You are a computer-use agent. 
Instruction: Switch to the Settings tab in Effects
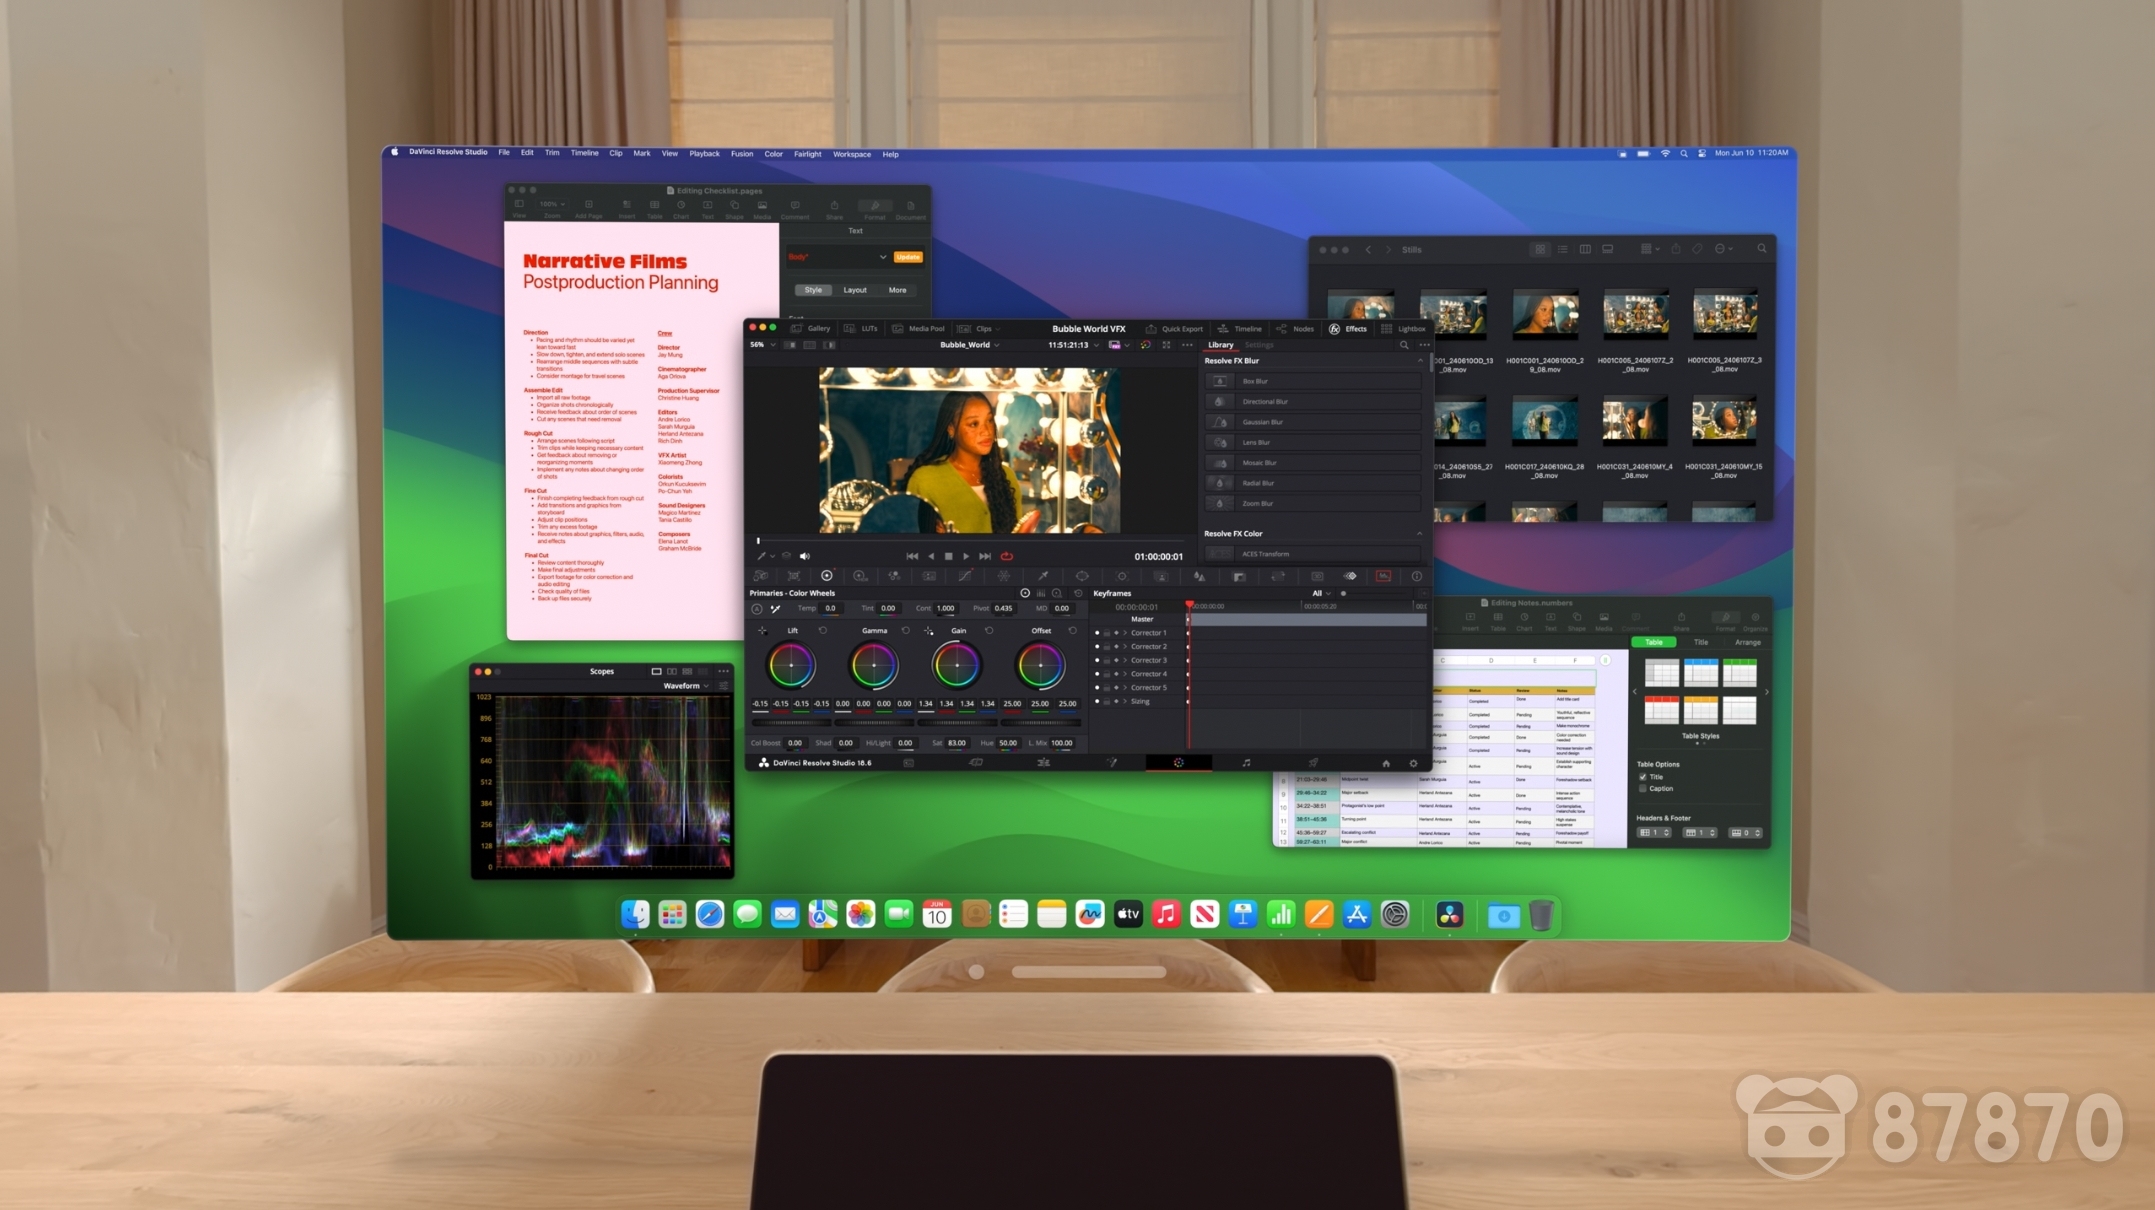1259,345
